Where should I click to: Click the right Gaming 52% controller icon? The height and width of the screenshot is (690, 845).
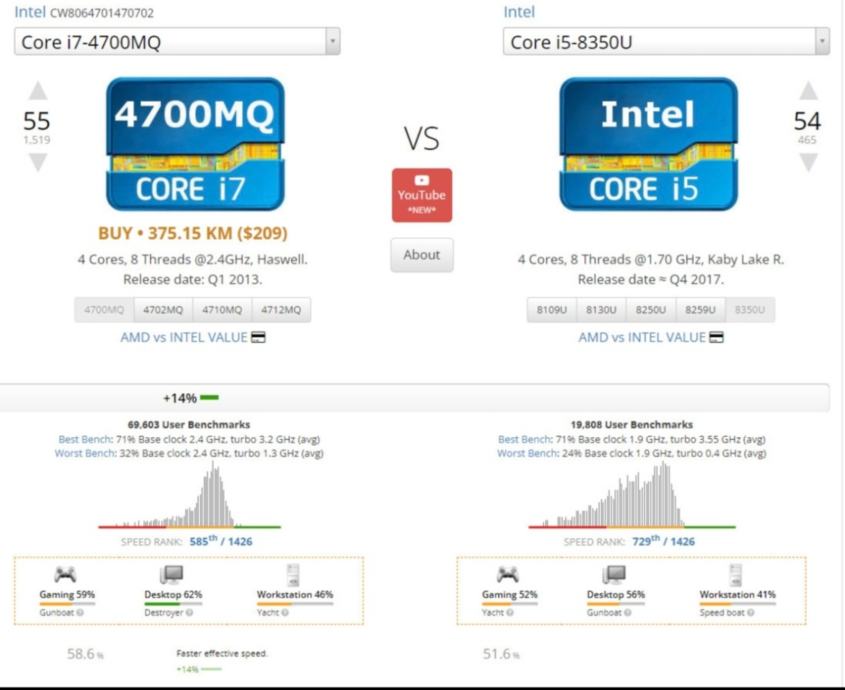(x=508, y=574)
